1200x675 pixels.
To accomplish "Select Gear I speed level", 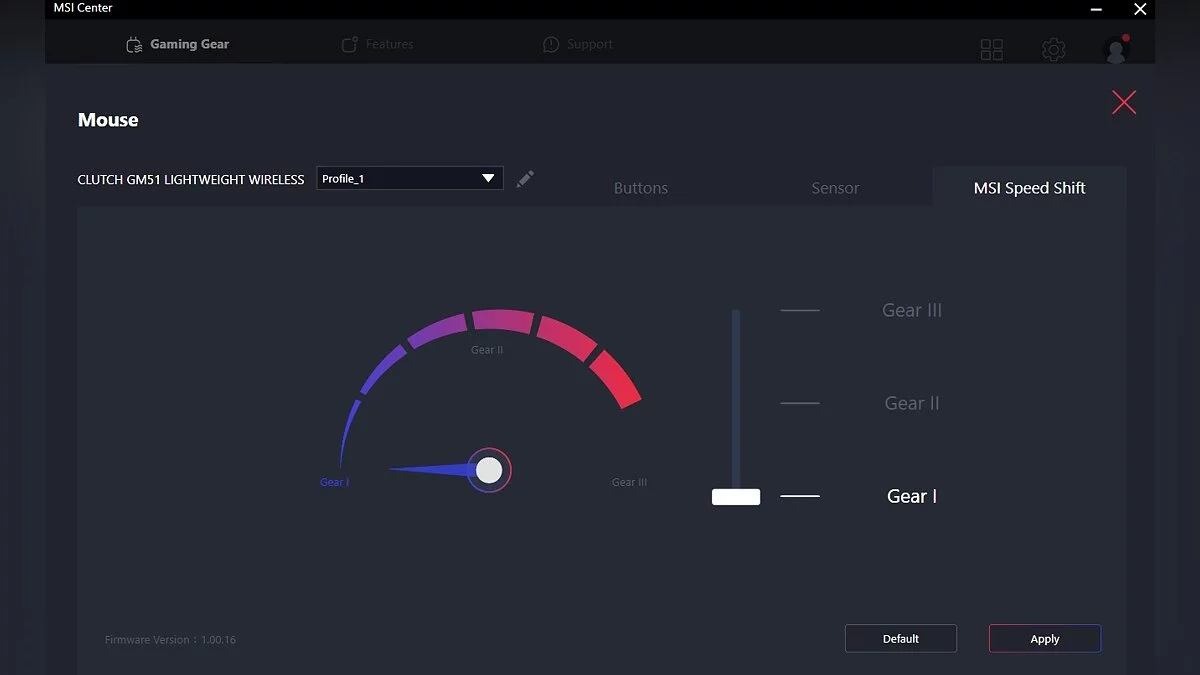I will [911, 496].
